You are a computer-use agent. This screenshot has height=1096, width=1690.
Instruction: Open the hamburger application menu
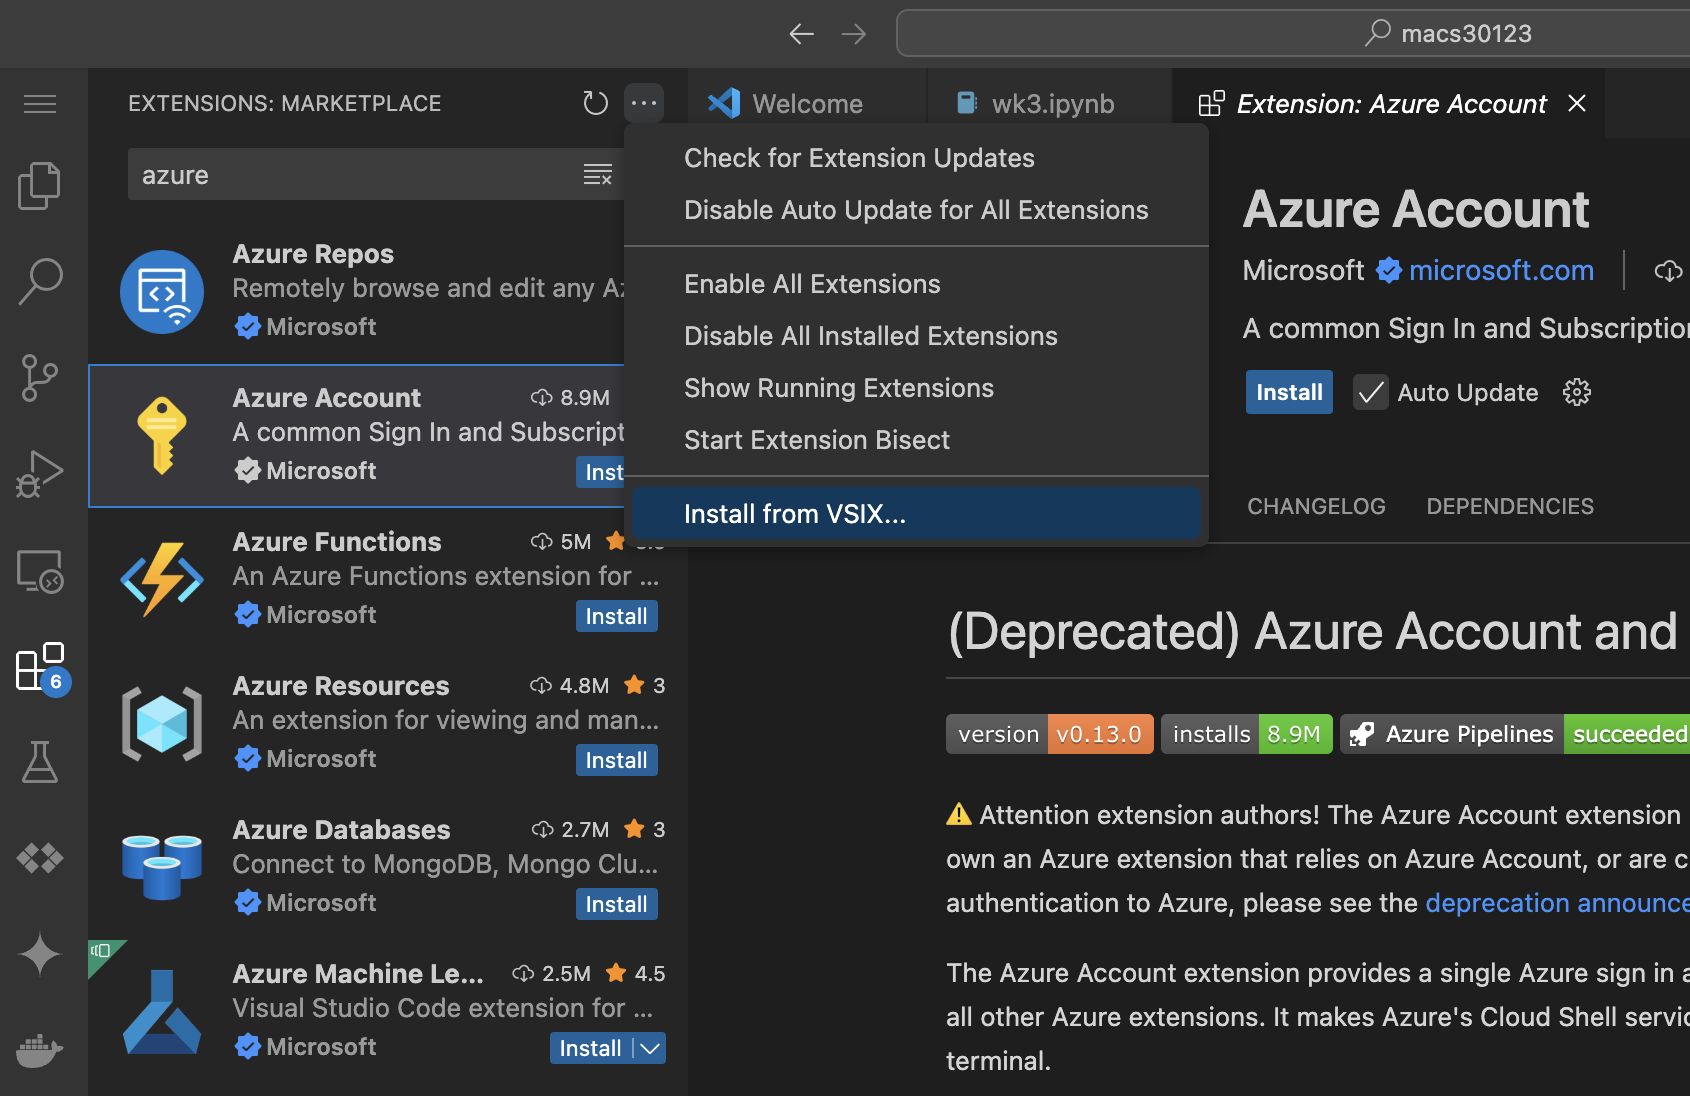pos(40,104)
